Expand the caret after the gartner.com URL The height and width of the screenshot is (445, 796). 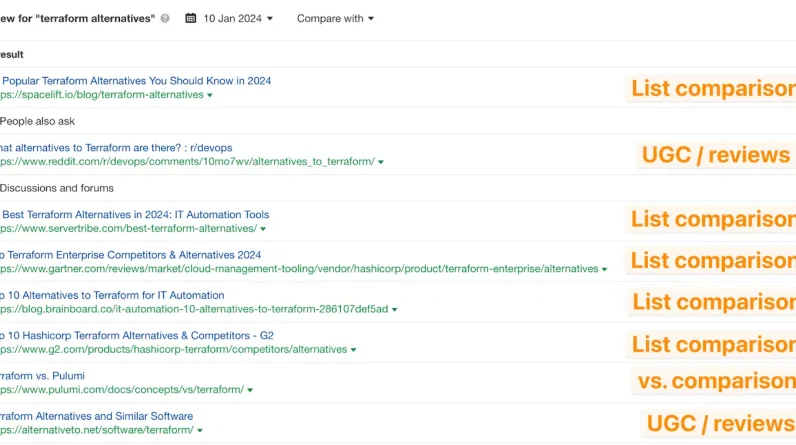604,270
